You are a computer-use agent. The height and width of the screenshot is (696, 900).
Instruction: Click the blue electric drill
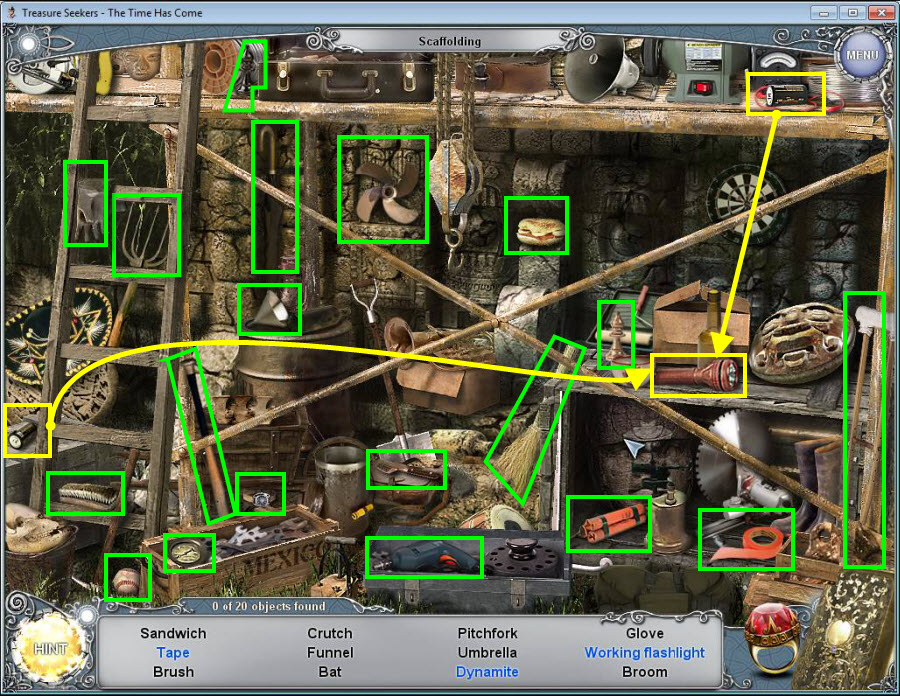coord(423,557)
